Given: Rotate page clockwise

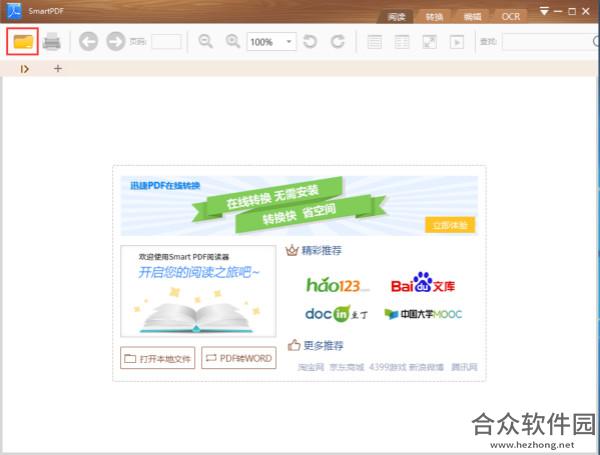Looking at the screenshot, I should tap(338, 41).
